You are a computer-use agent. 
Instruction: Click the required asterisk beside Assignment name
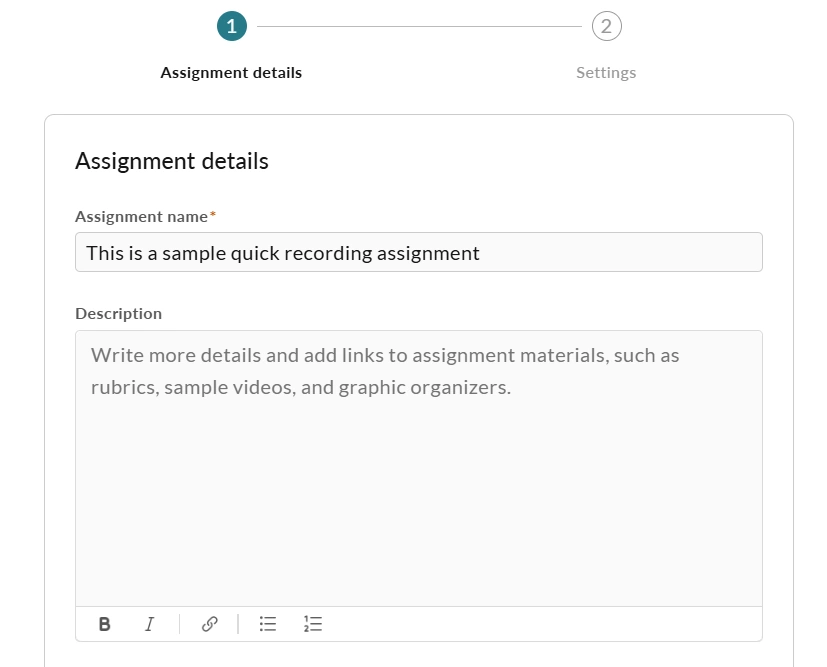(x=213, y=214)
